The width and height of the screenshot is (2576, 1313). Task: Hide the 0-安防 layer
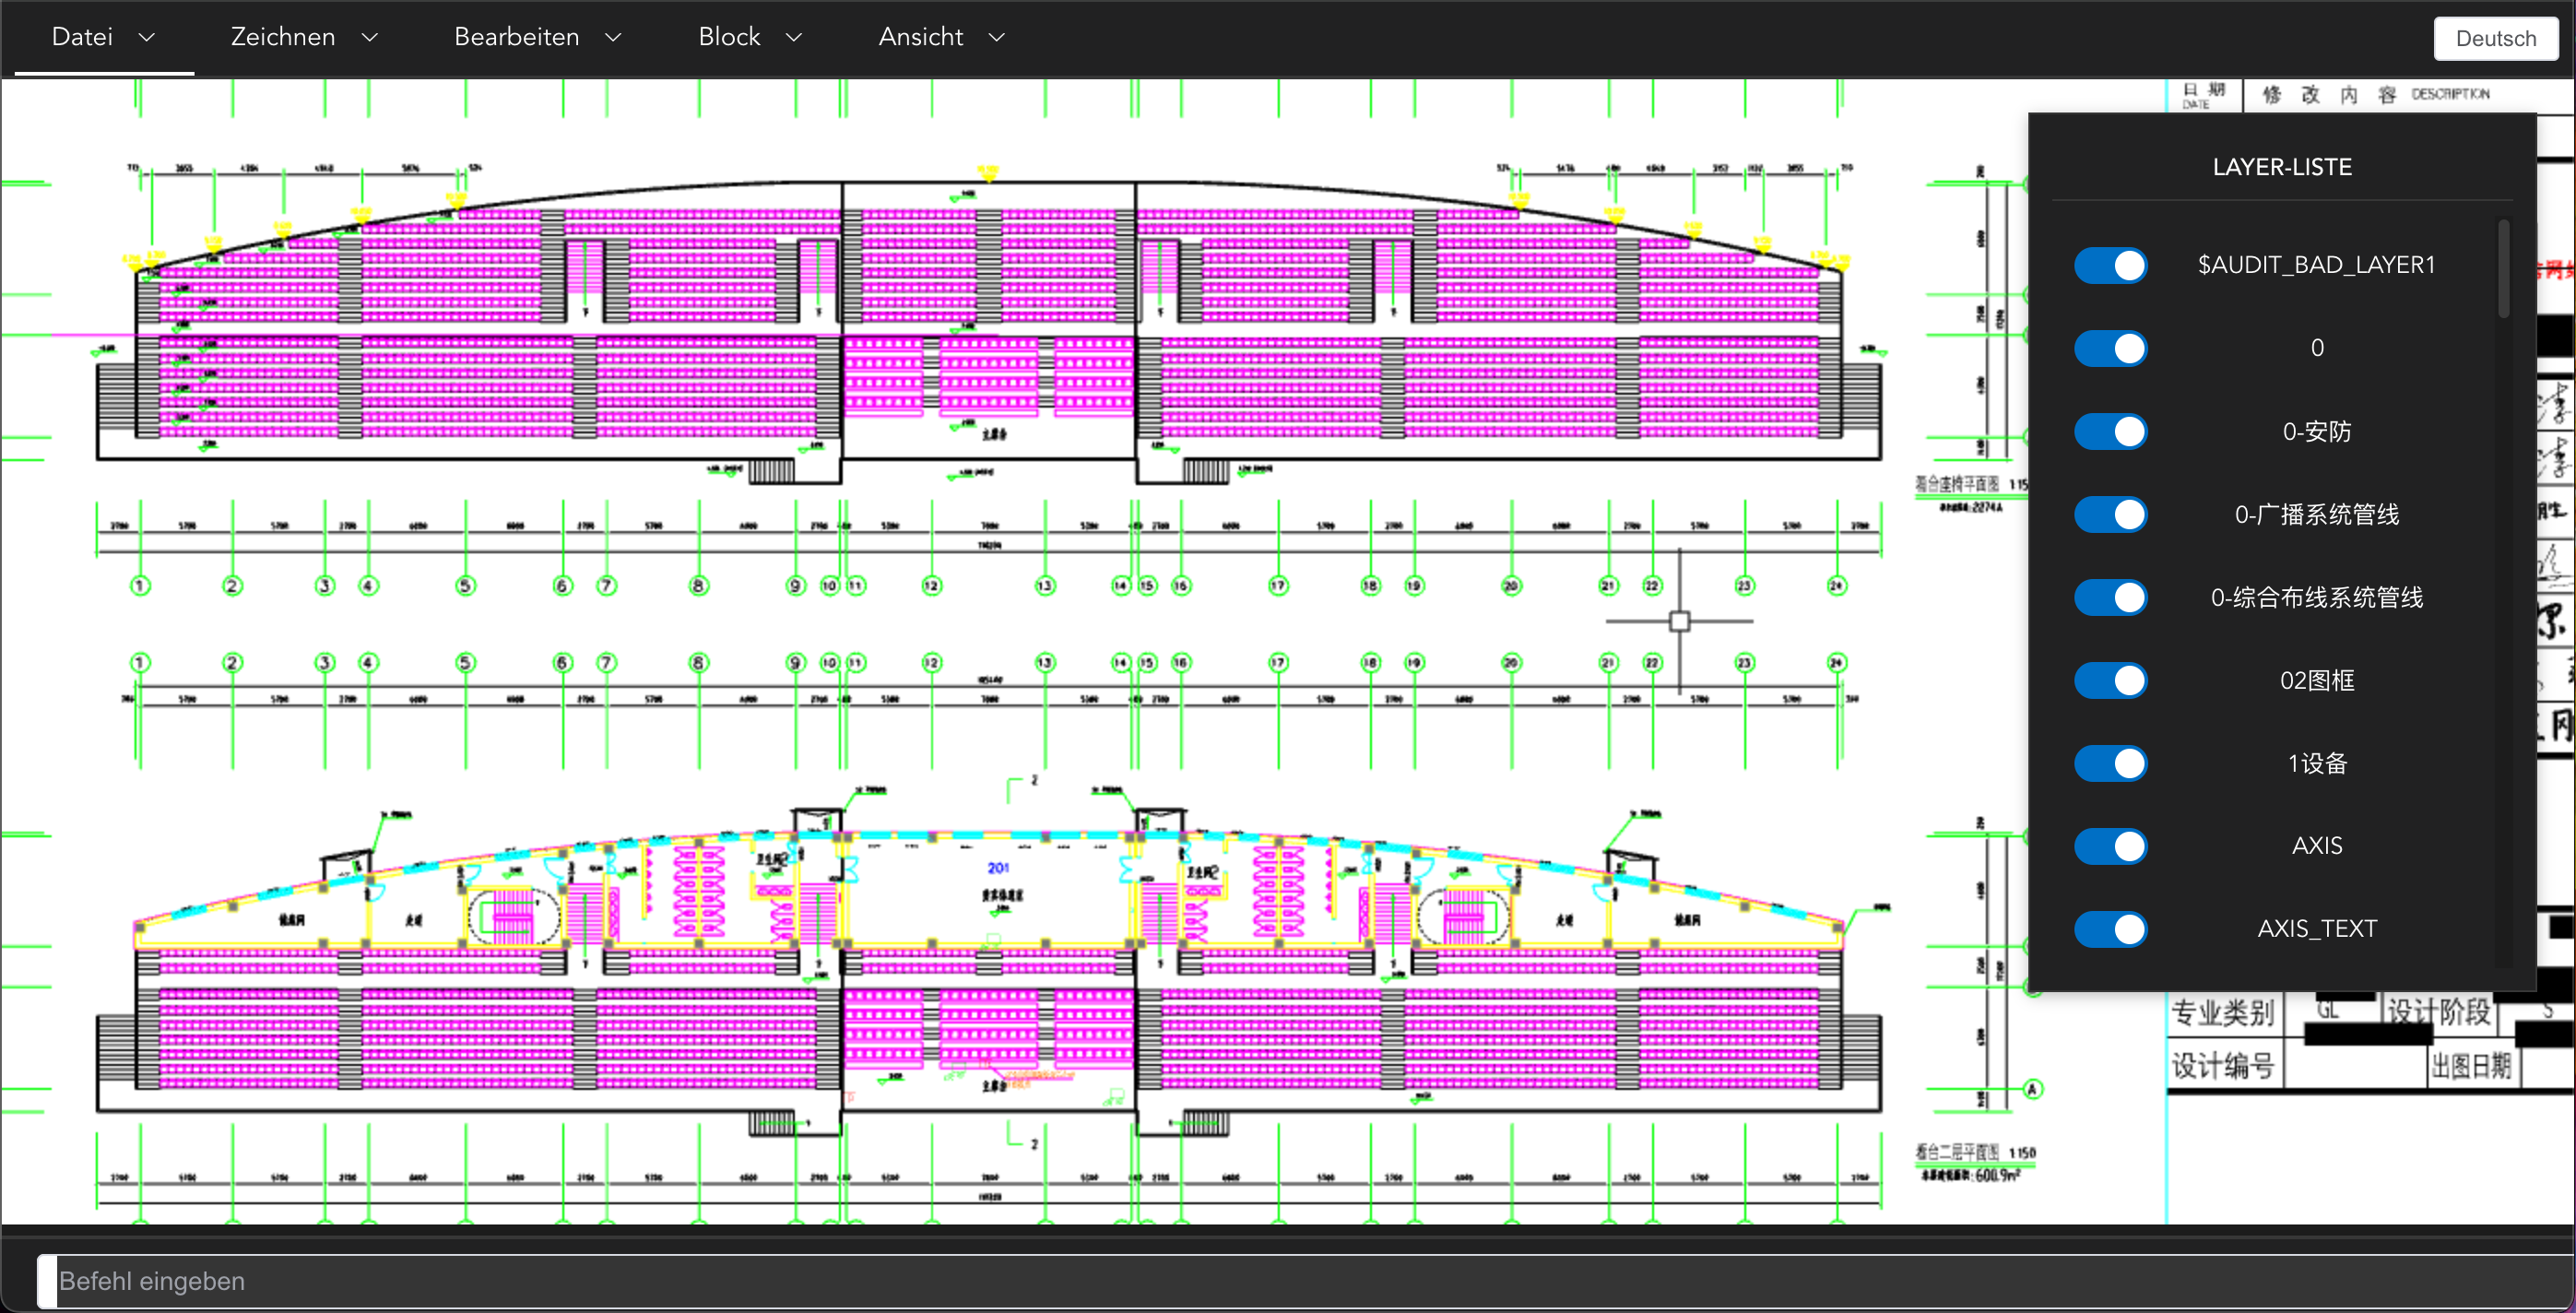tap(2110, 432)
